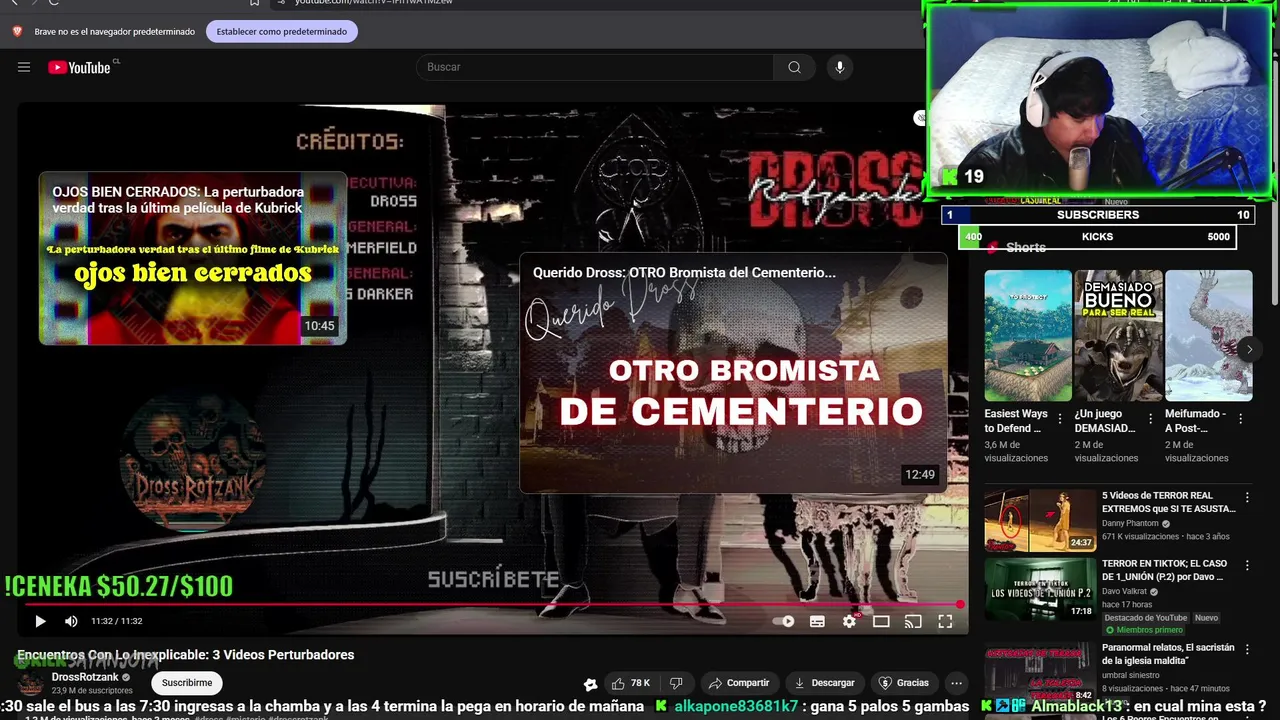Image resolution: width=1280 pixels, height=720 pixels.
Task: Expand next Shorts with the right chevron
Action: [1249, 349]
